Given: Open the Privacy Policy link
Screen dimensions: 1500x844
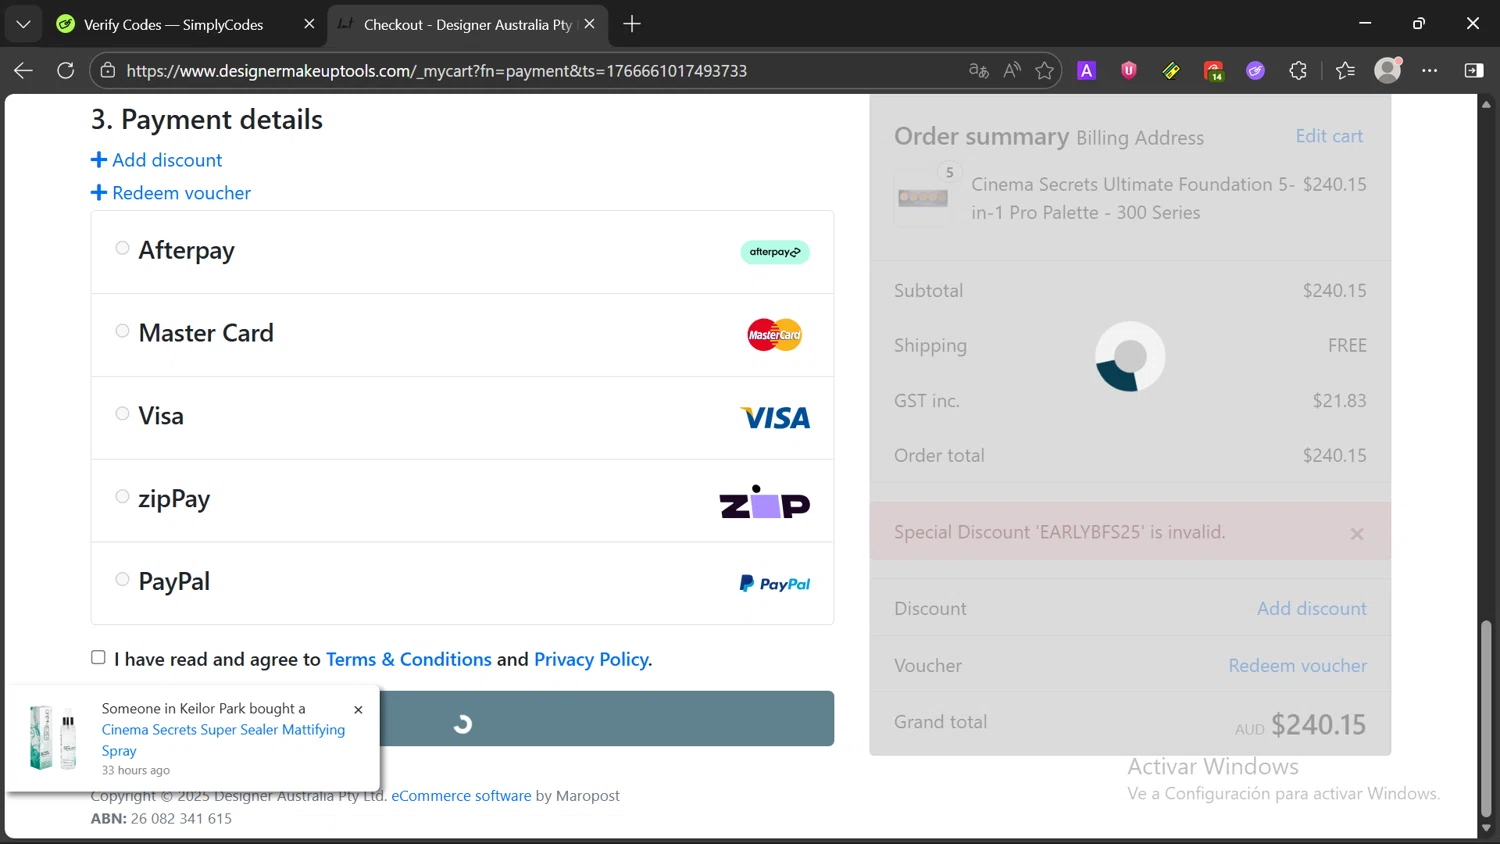Looking at the screenshot, I should 591,659.
